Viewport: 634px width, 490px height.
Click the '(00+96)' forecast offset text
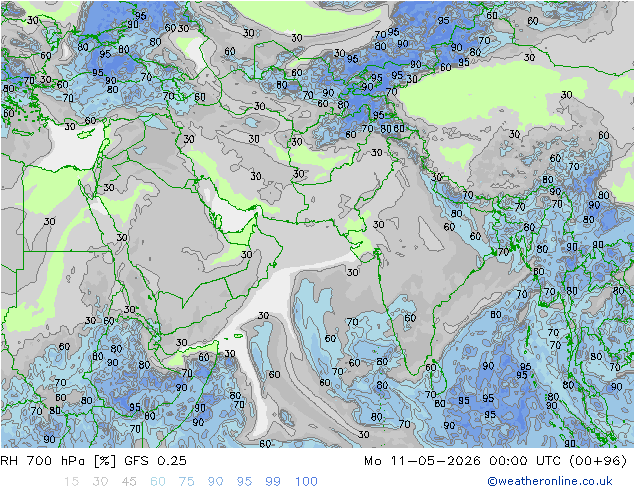pos(598,460)
